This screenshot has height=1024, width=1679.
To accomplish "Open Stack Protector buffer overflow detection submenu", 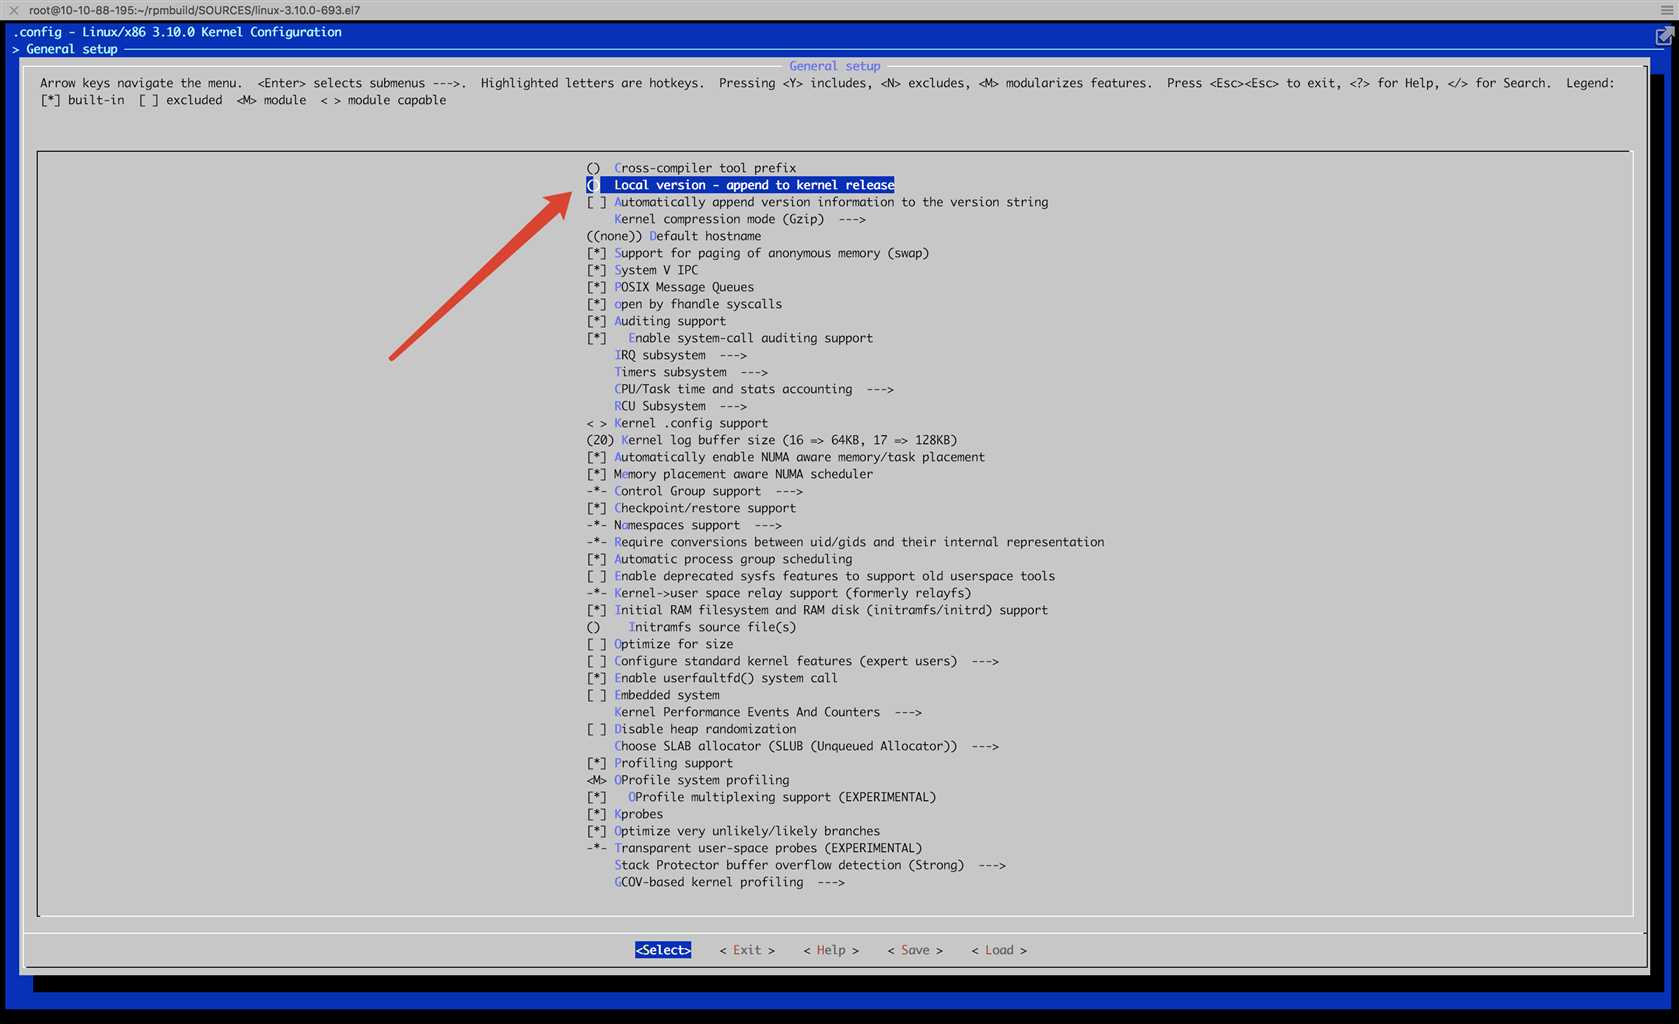I will coord(810,865).
